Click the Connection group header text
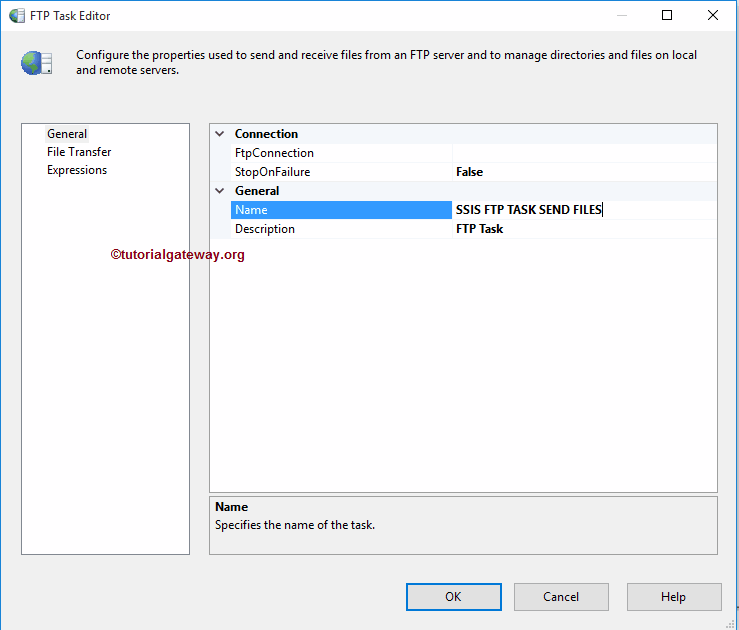 [266, 134]
